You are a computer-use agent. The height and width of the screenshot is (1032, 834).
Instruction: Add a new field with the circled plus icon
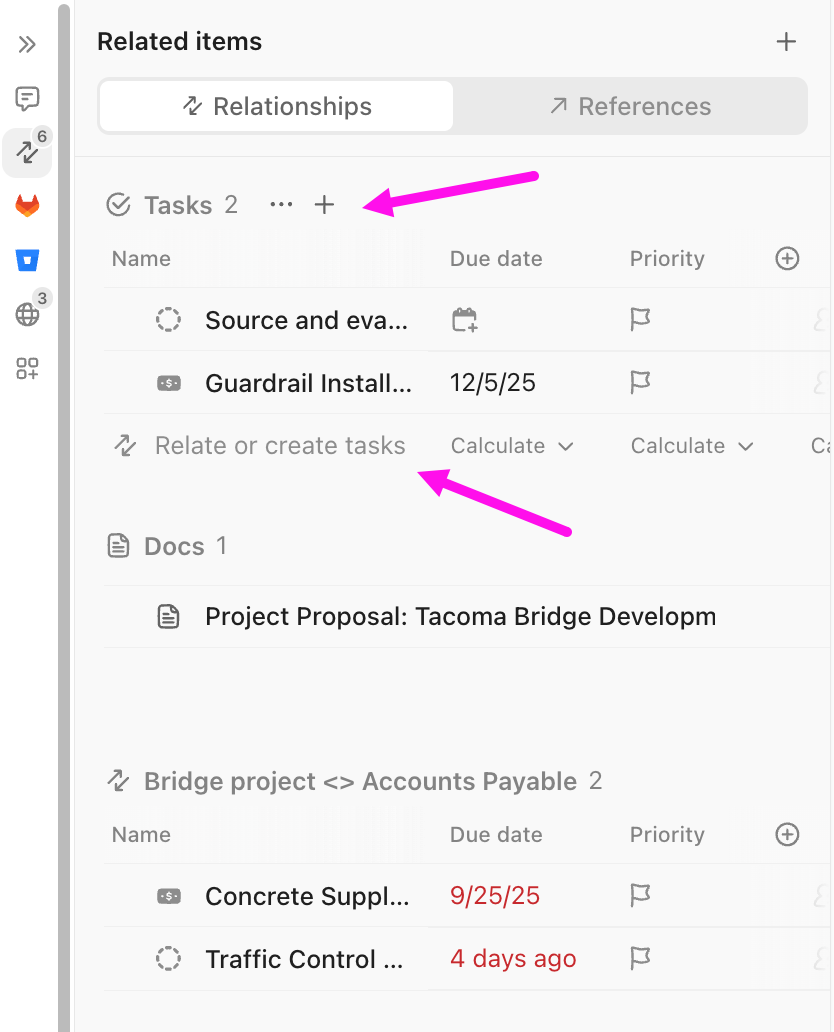(x=787, y=258)
